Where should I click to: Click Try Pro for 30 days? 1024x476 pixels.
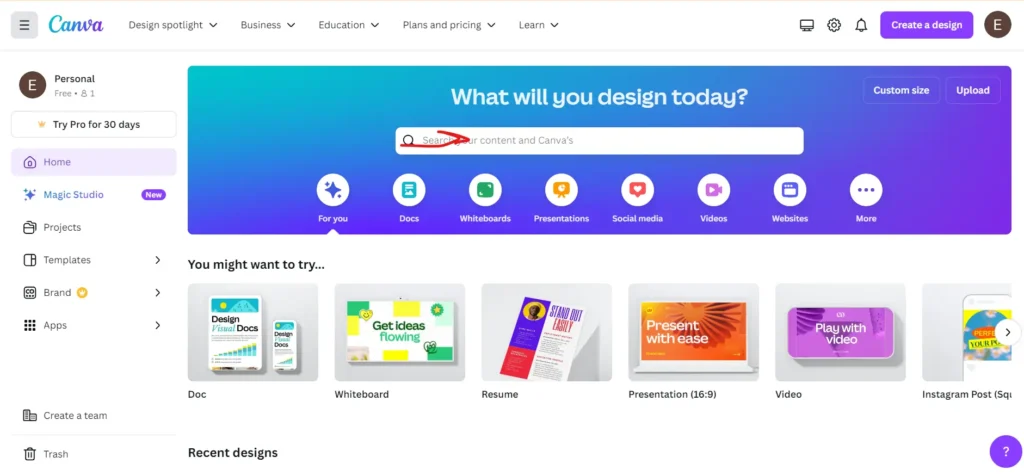[93, 124]
